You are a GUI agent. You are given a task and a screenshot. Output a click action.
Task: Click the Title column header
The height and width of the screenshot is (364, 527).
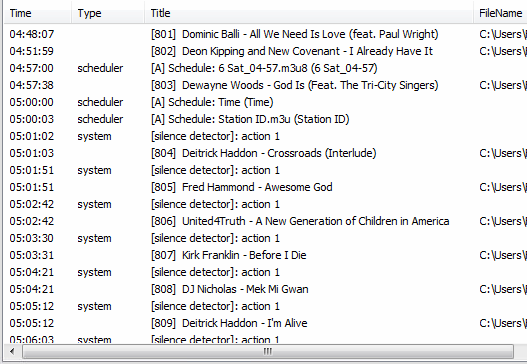(309, 13)
